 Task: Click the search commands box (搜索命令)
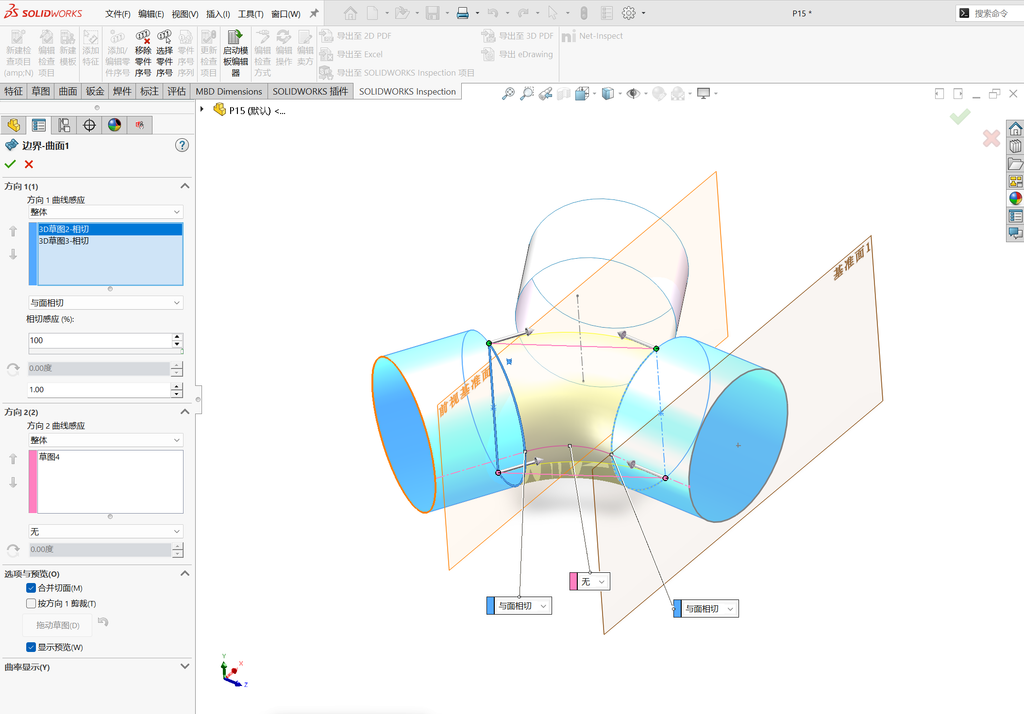pos(991,13)
